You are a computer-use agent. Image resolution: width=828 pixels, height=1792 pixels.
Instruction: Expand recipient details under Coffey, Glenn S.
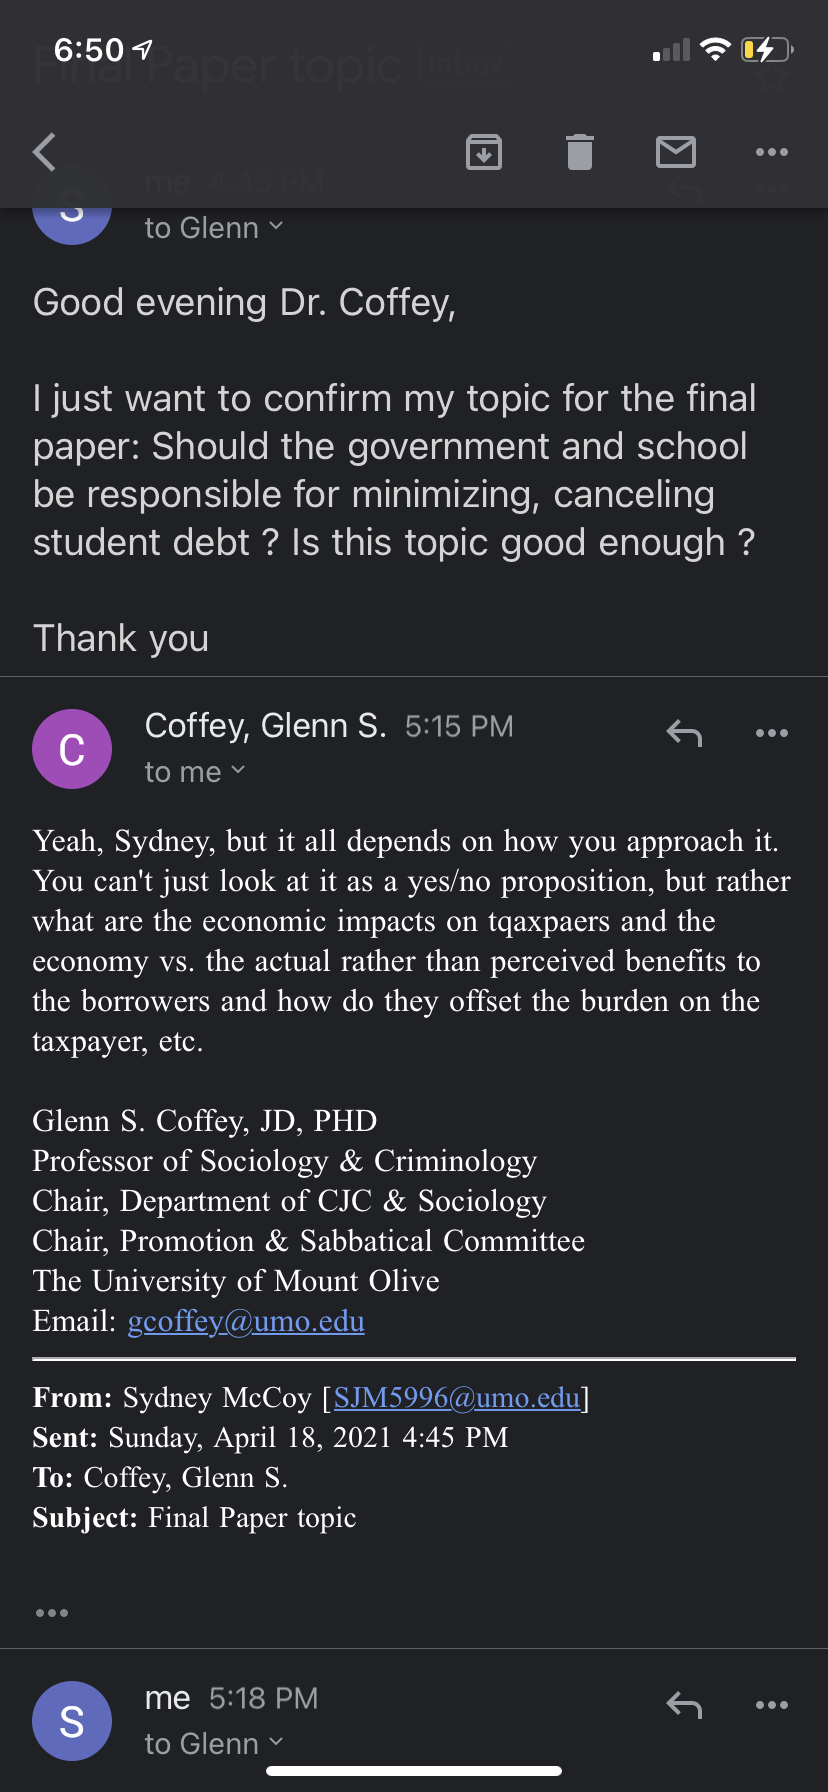click(x=195, y=772)
